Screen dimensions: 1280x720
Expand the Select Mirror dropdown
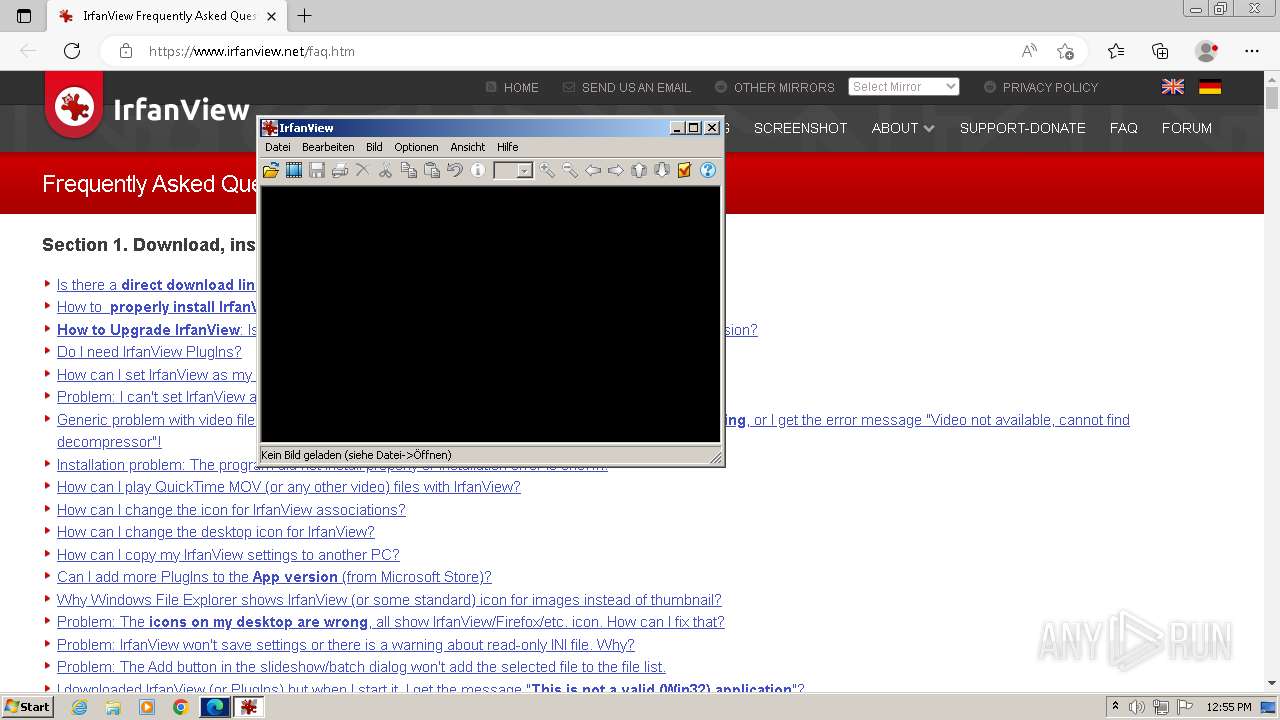(904, 87)
